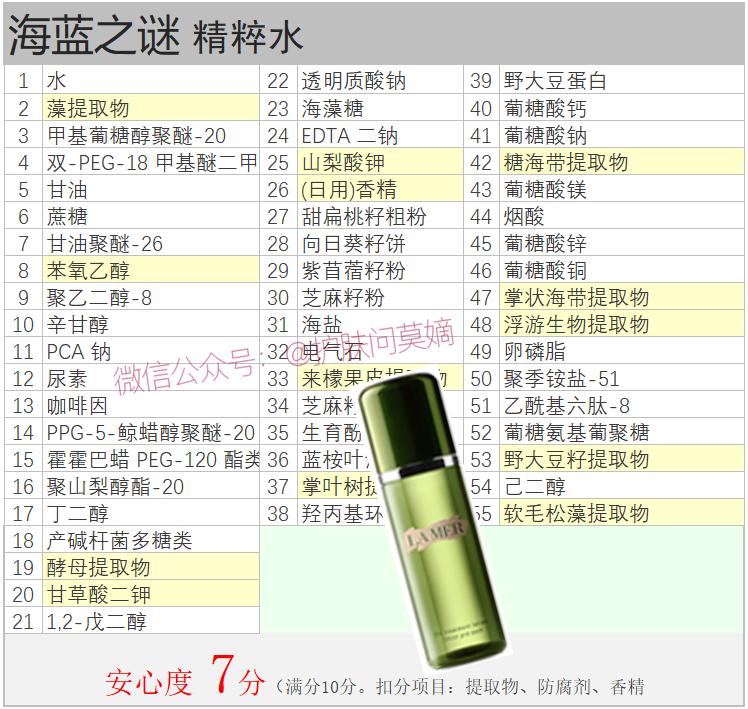Select the cell 聚乙二醇-8
The height and width of the screenshot is (709, 748).
pyautogui.click(x=151, y=297)
